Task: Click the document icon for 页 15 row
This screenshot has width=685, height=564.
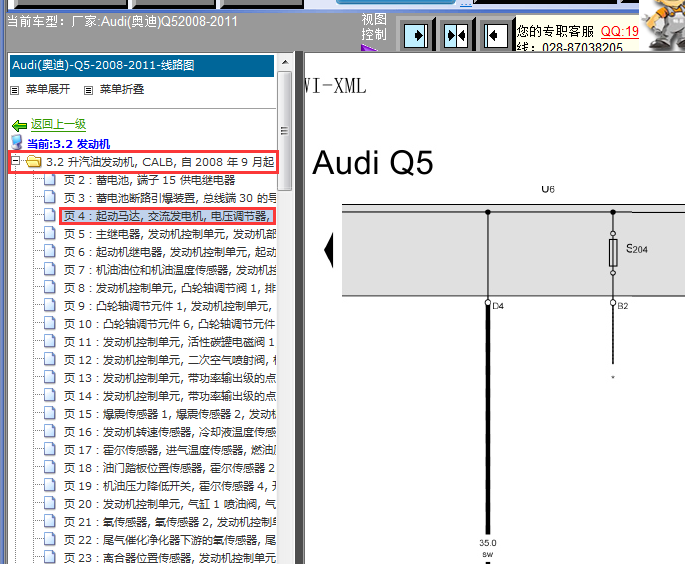Action: coord(50,413)
